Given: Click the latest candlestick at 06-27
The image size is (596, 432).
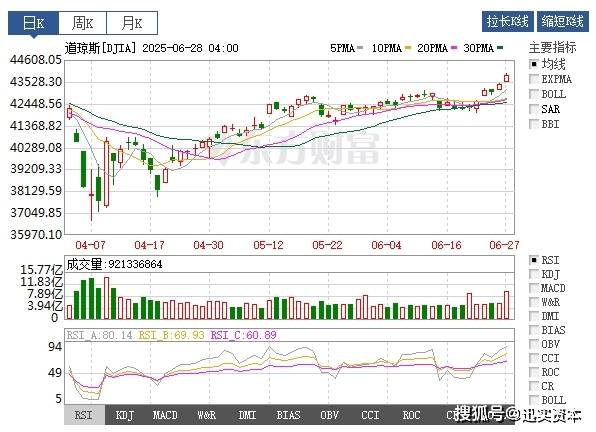Looking at the screenshot, I should click(507, 78).
